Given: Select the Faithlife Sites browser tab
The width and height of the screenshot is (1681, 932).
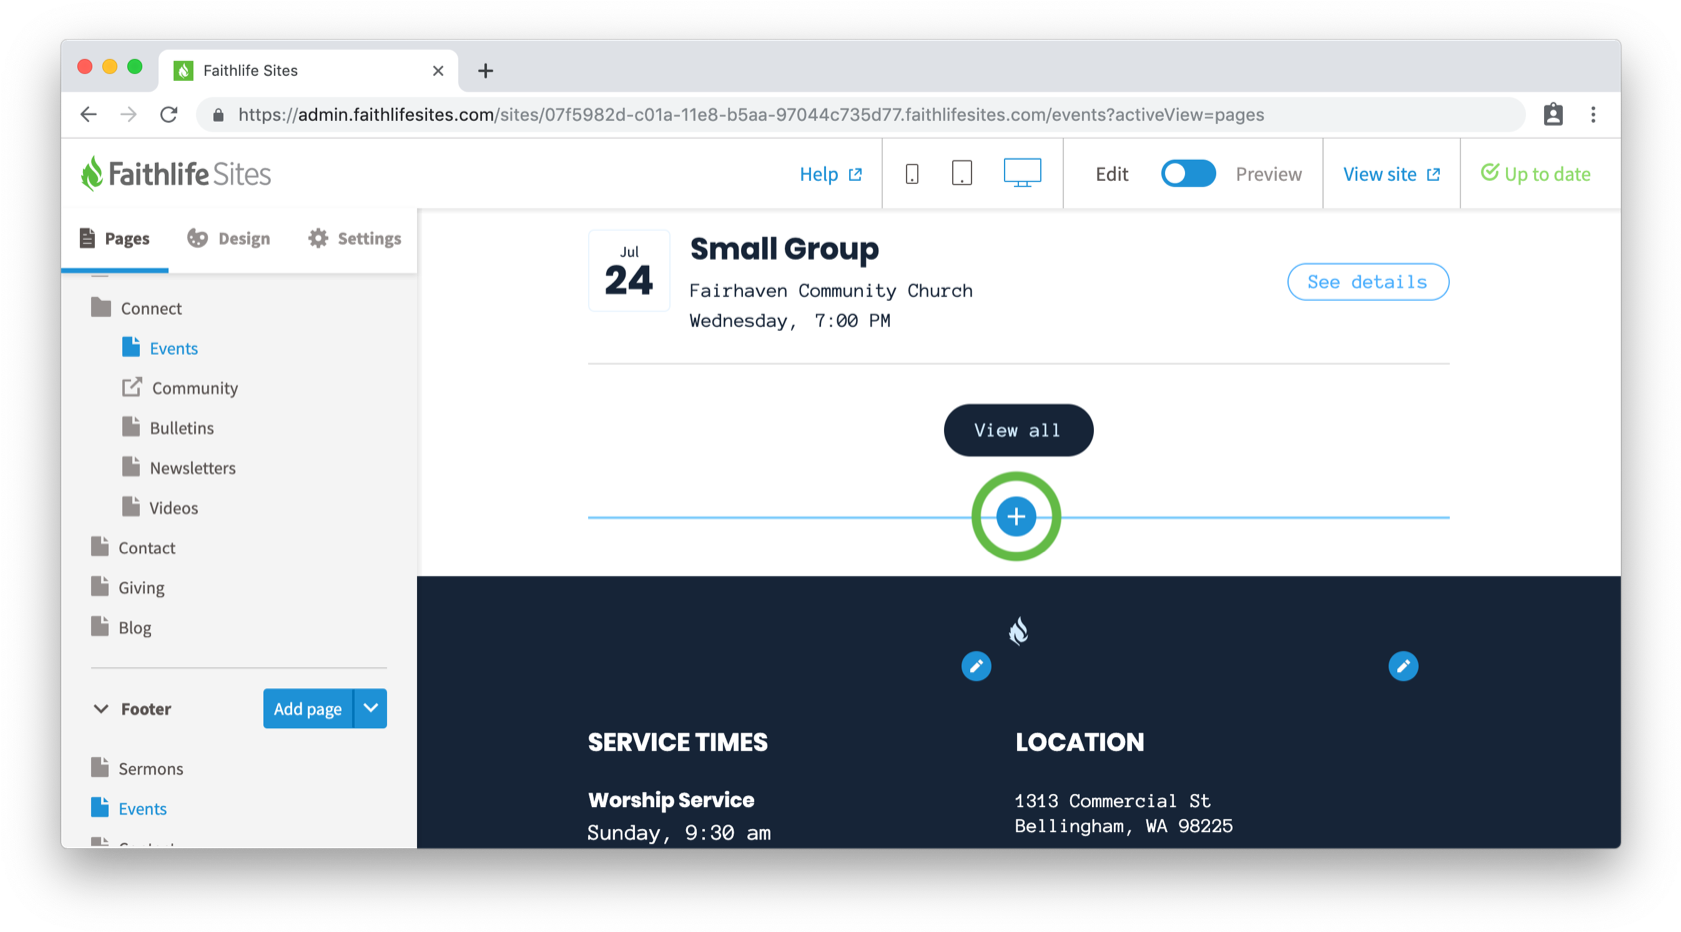Looking at the screenshot, I should point(309,71).
